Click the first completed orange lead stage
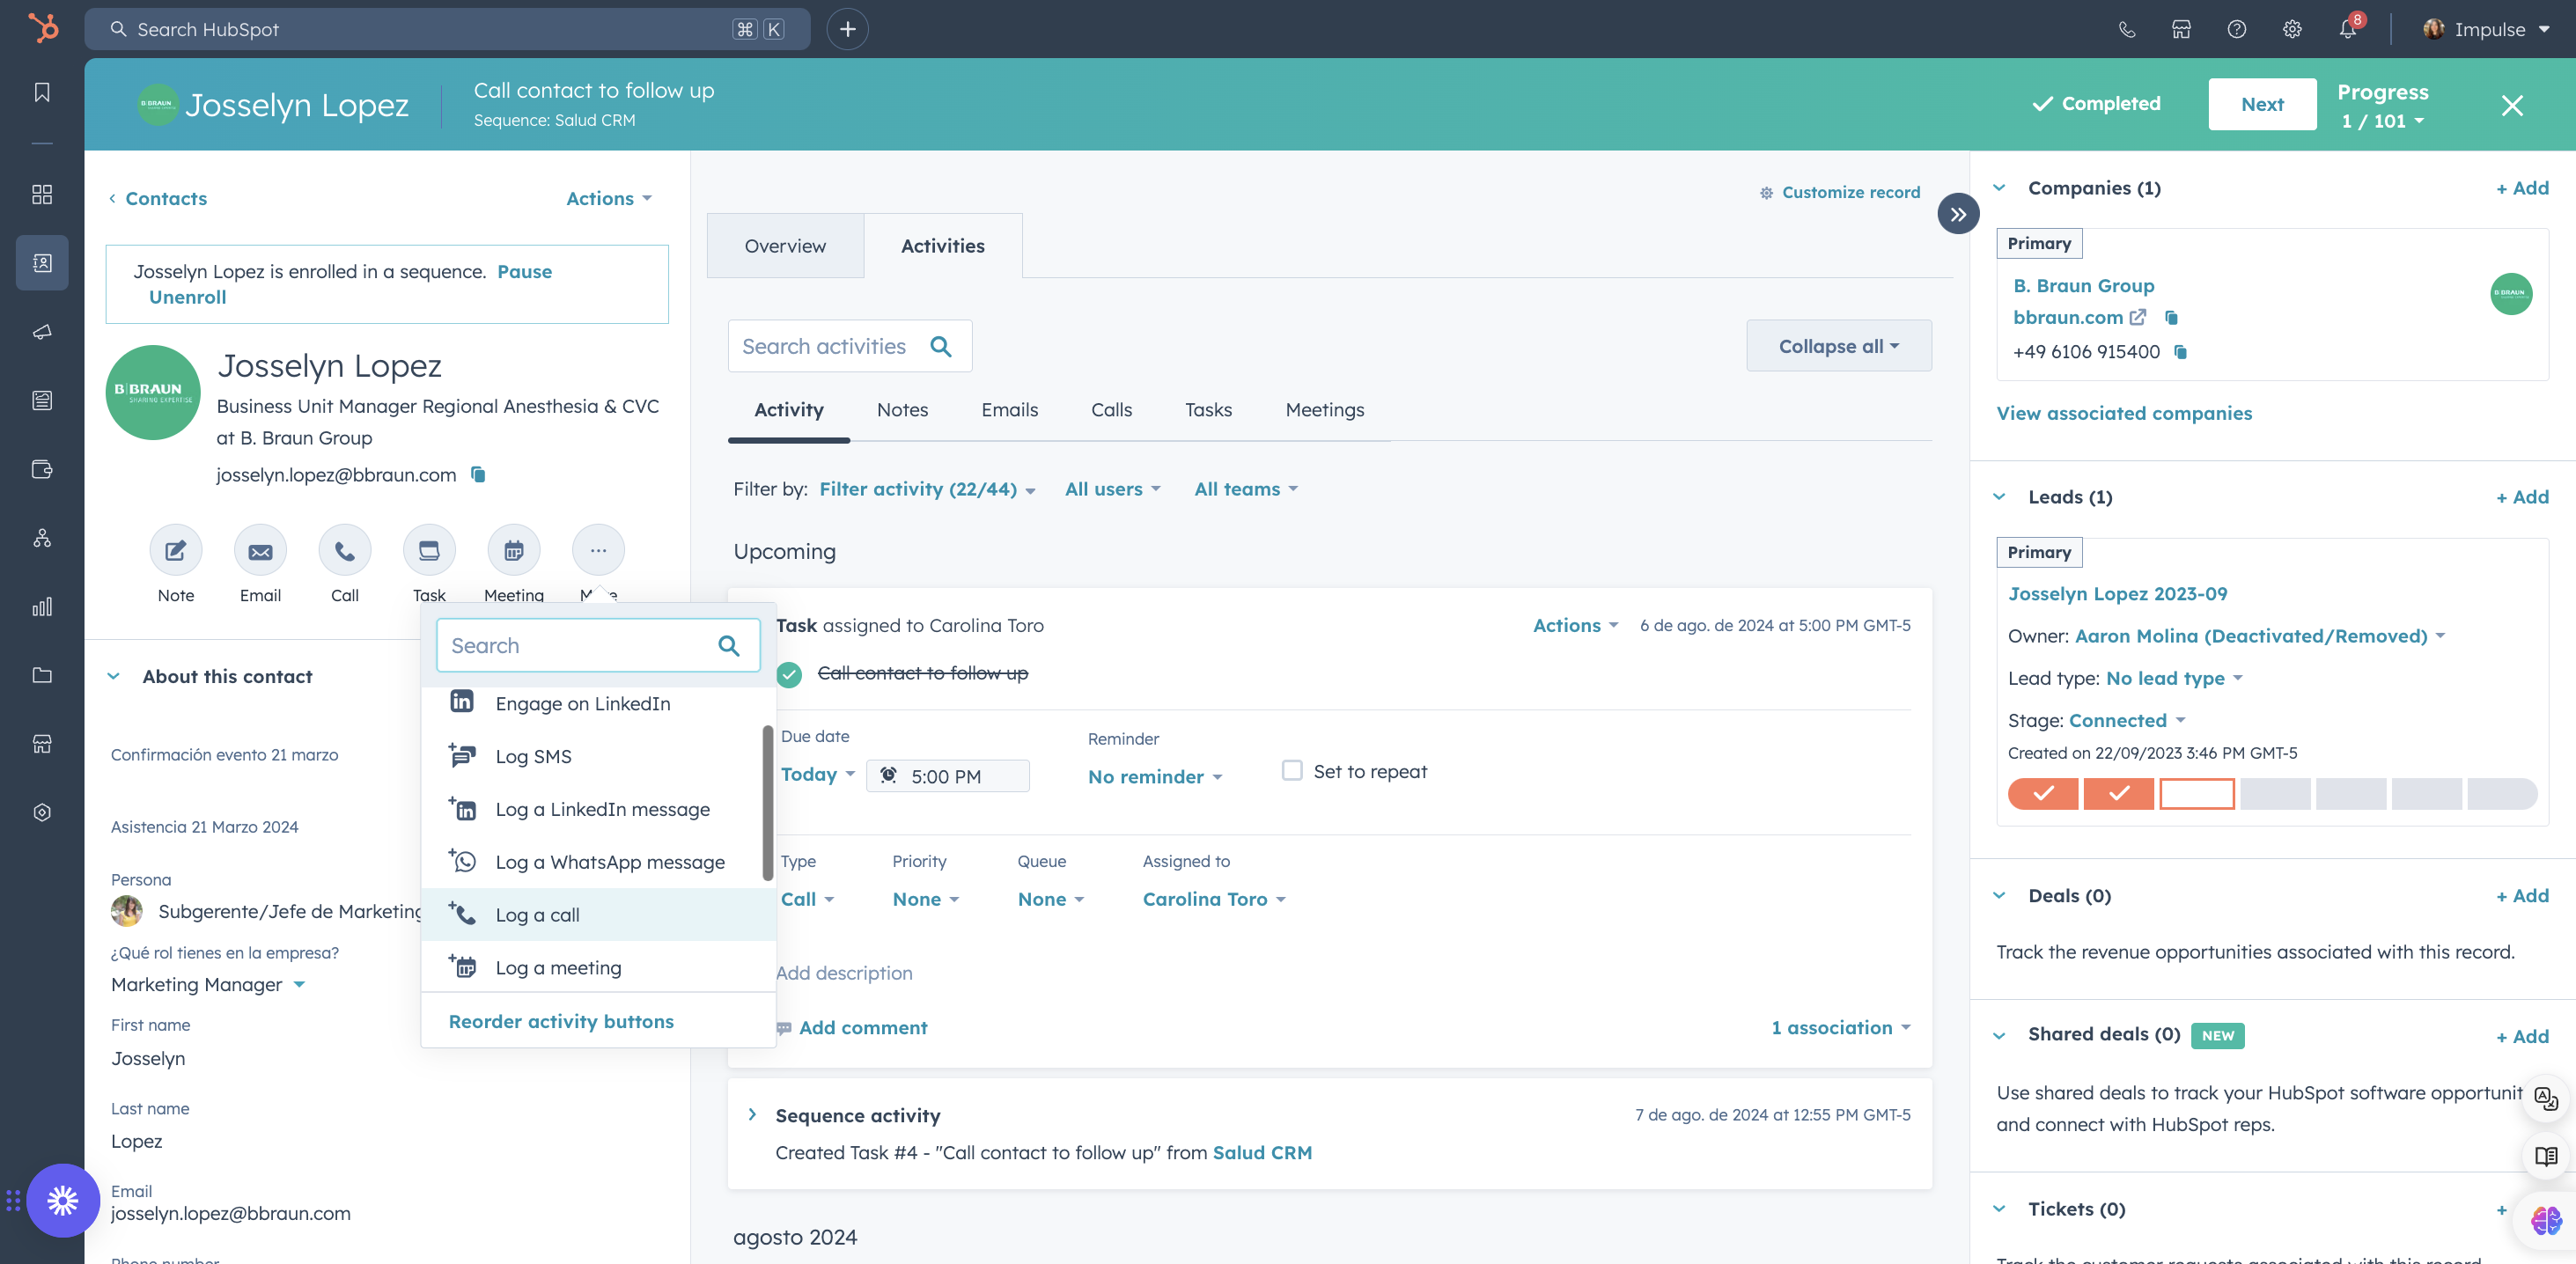Viewport: 2576px width, 1264px height. pos(2043,794)
